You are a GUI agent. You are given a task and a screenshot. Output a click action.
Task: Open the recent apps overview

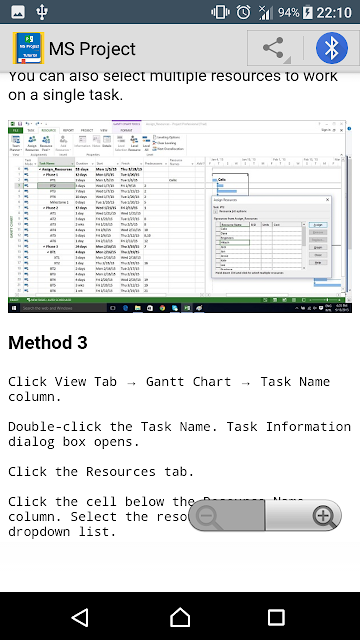pyautogui.click(x=276, y=617)
